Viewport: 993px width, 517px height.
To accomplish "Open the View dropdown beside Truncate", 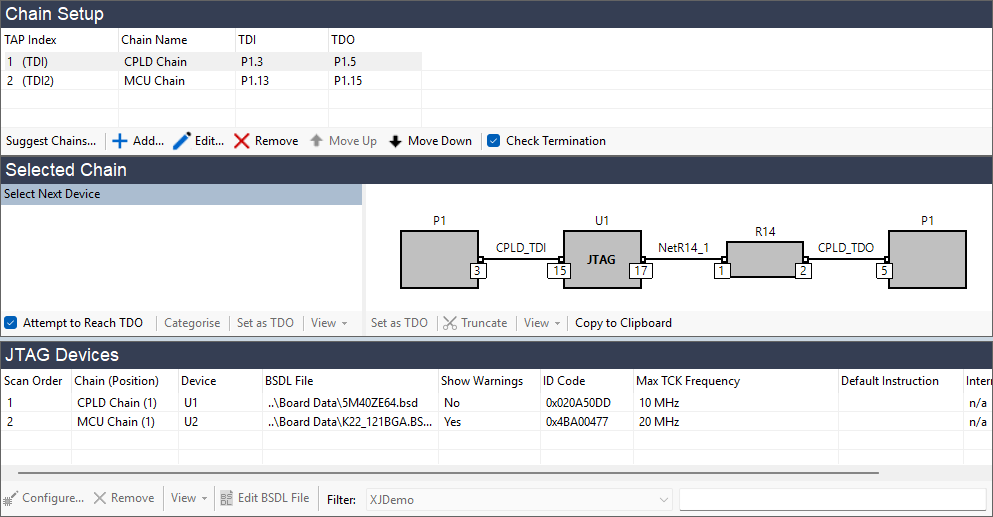I will (x=541, y=323).
